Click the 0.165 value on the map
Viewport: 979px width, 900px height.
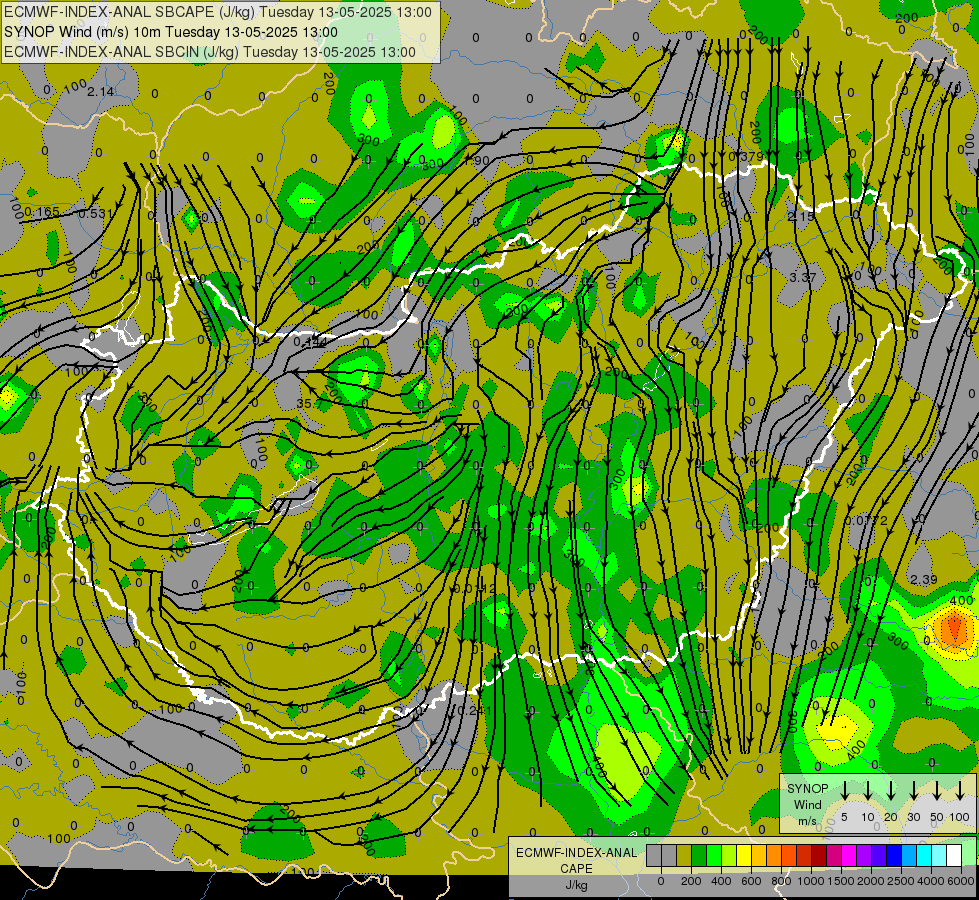pyautogui.click(x=42, y=212)
